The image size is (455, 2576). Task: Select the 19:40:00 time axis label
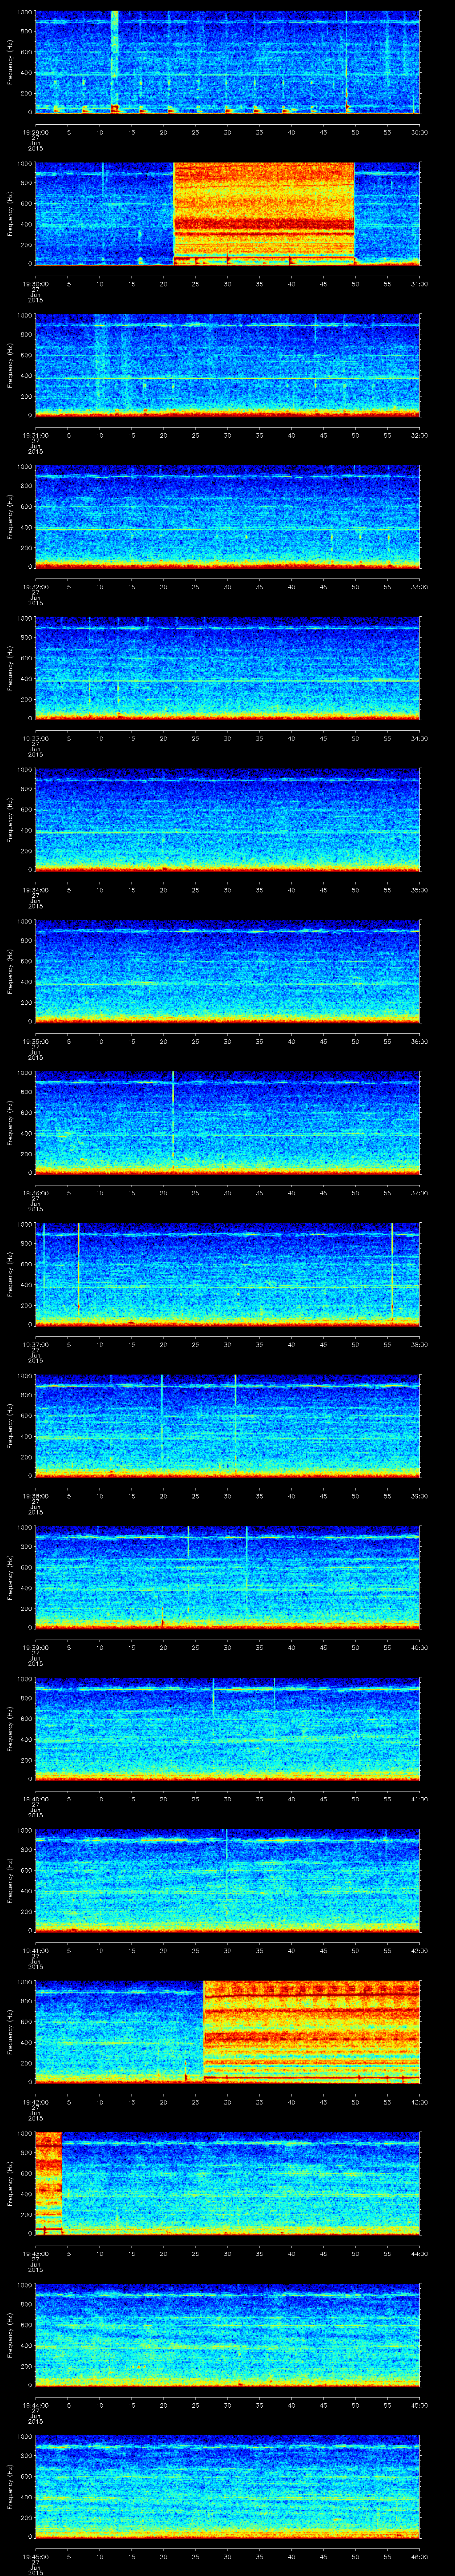tap(35, 1799)
